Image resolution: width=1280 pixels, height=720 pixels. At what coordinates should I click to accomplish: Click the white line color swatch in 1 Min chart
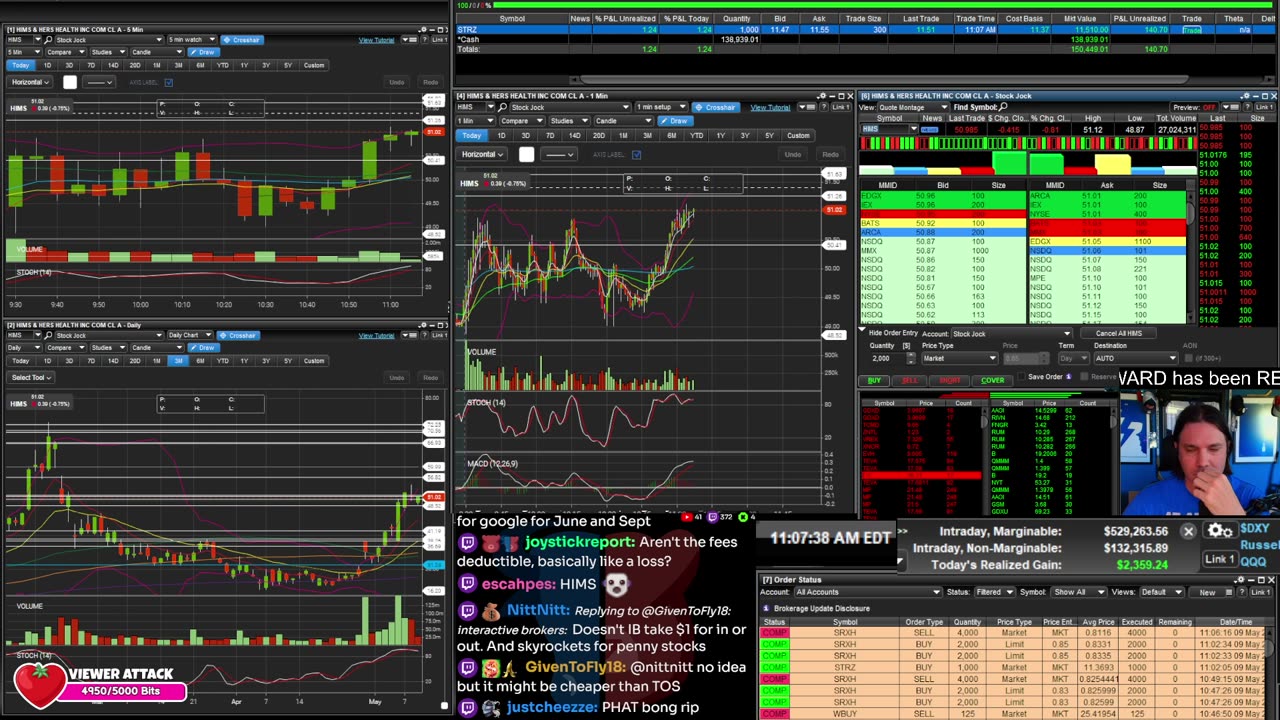tap(526, 155)
